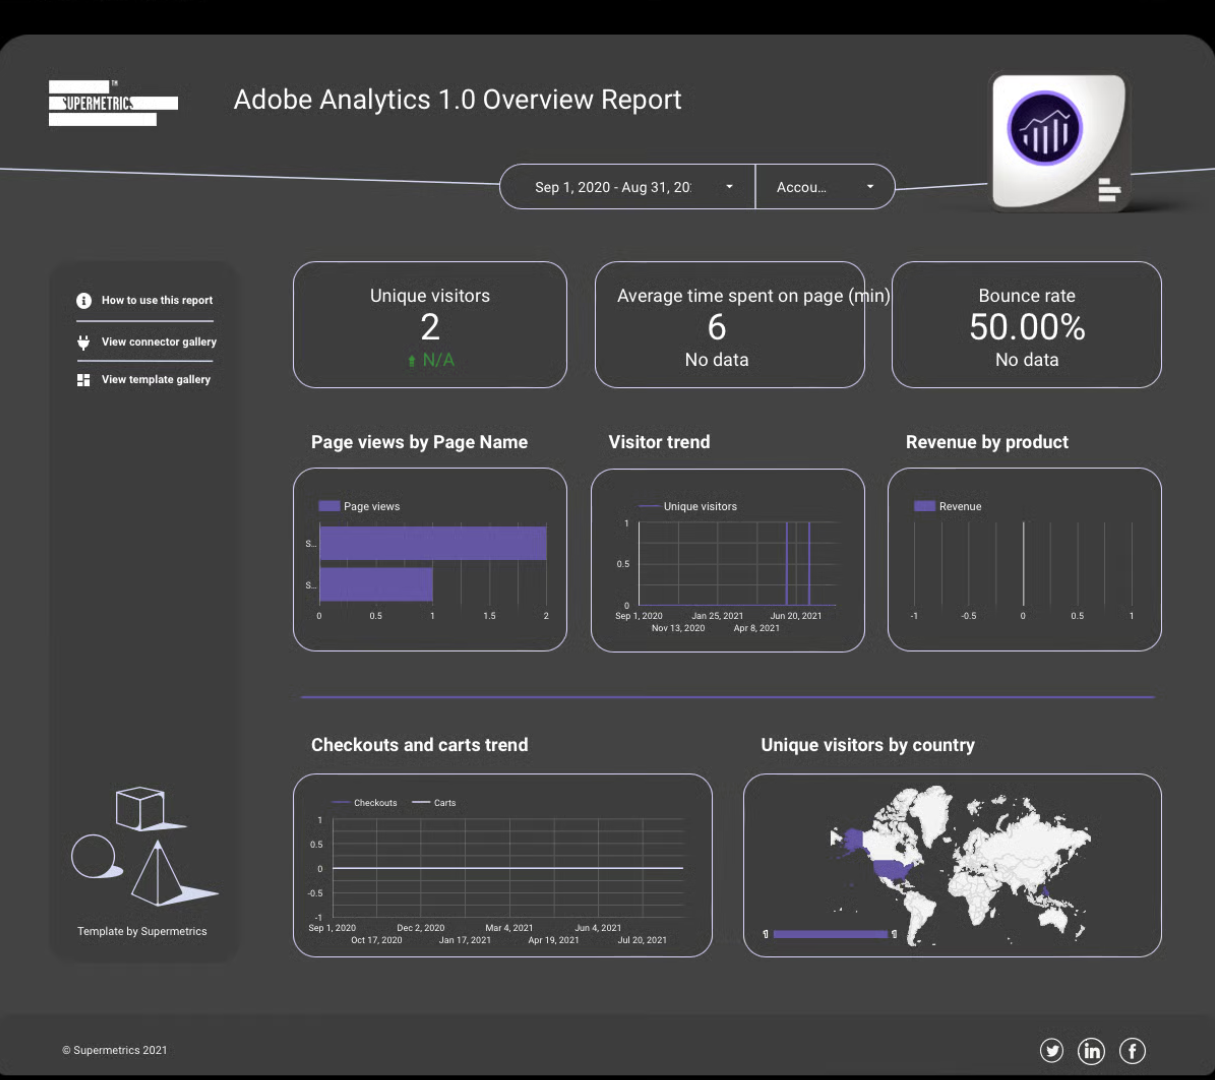Open How to use this report link
The width and height of the screenshot is (1215, 1080).
pyautogui.click(x=157, y=301)
